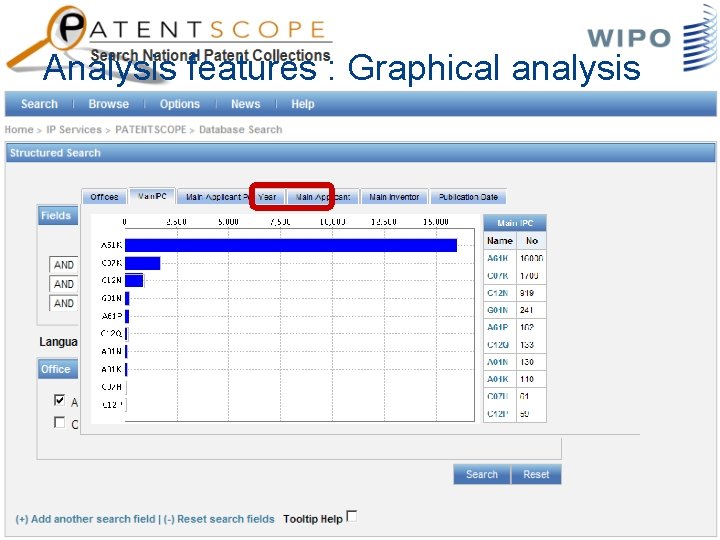Screen dimensions: 720x540
Task: Click the Name column header
Action: (500, 241)
